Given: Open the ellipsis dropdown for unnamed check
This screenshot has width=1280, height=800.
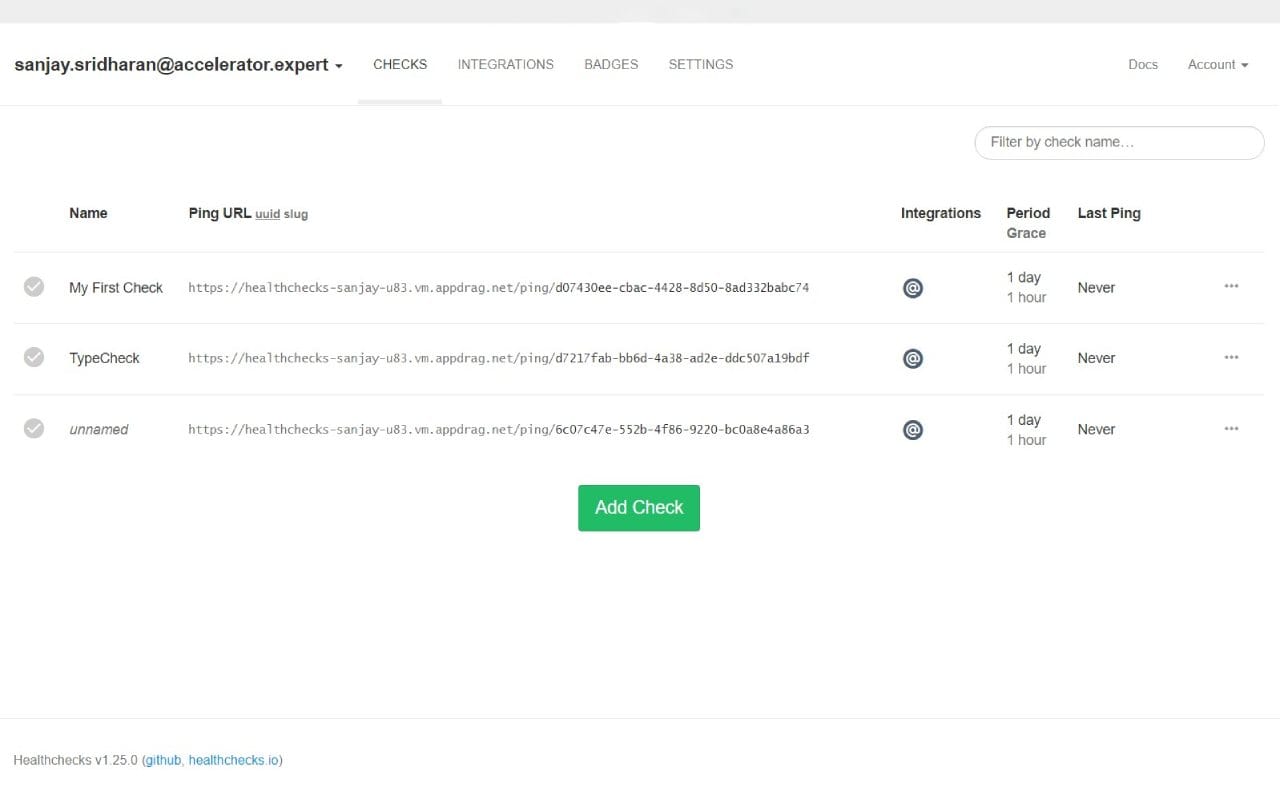Looking at the screenshot, I should coord(1231,428).
